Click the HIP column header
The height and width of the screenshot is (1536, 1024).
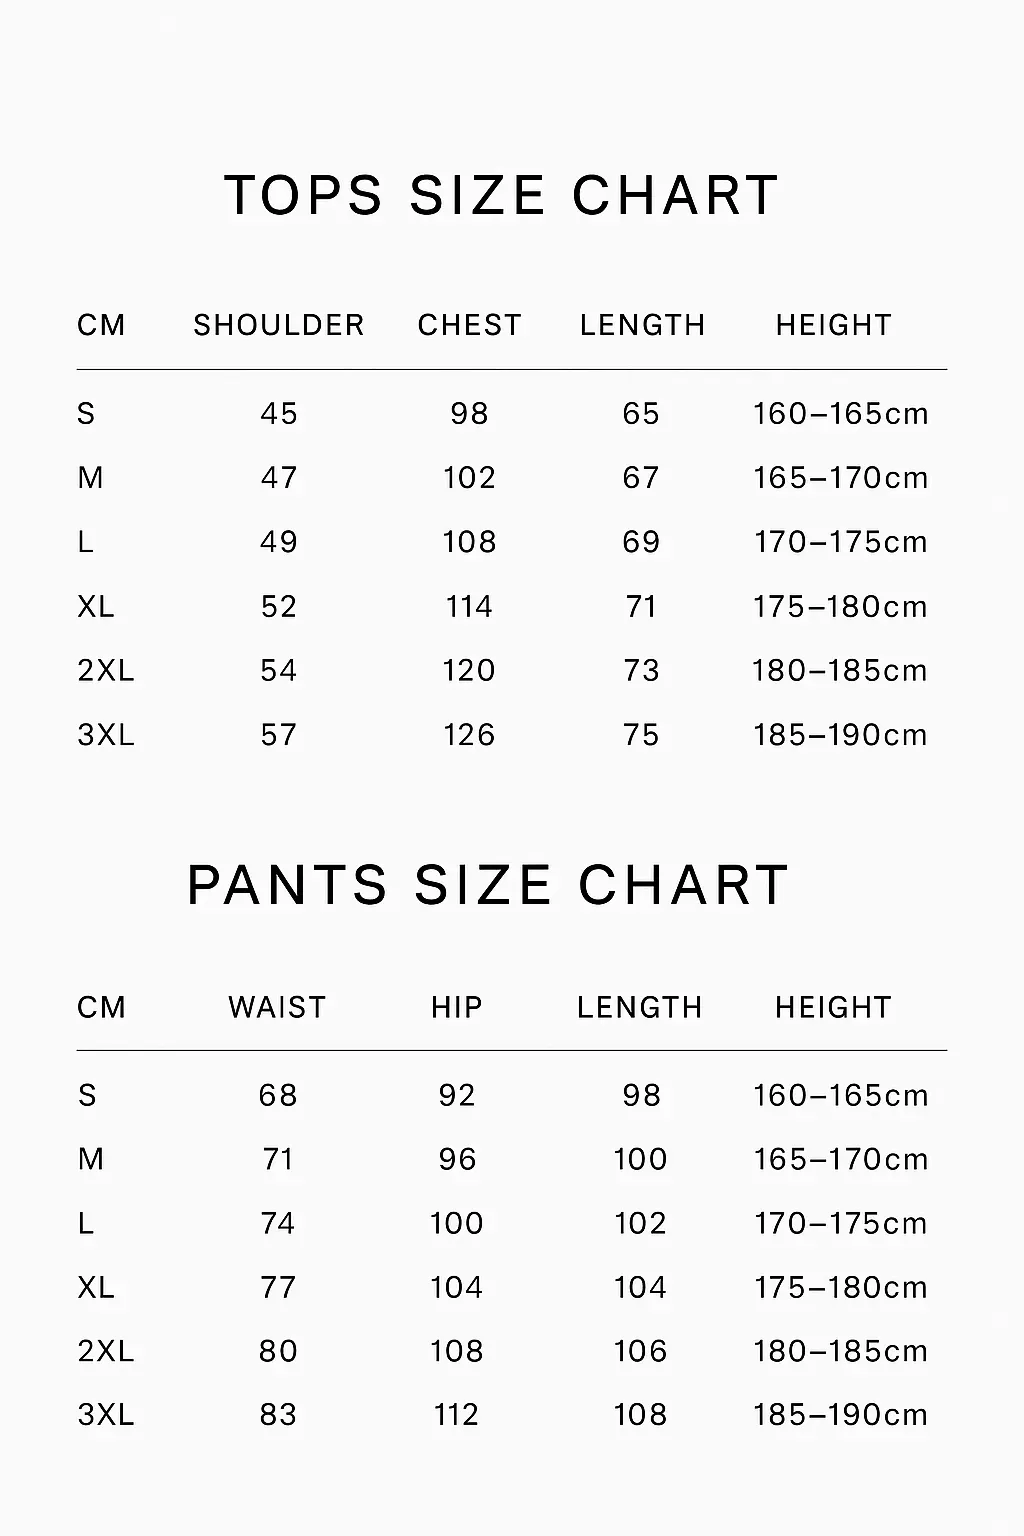pos(457,1007)
